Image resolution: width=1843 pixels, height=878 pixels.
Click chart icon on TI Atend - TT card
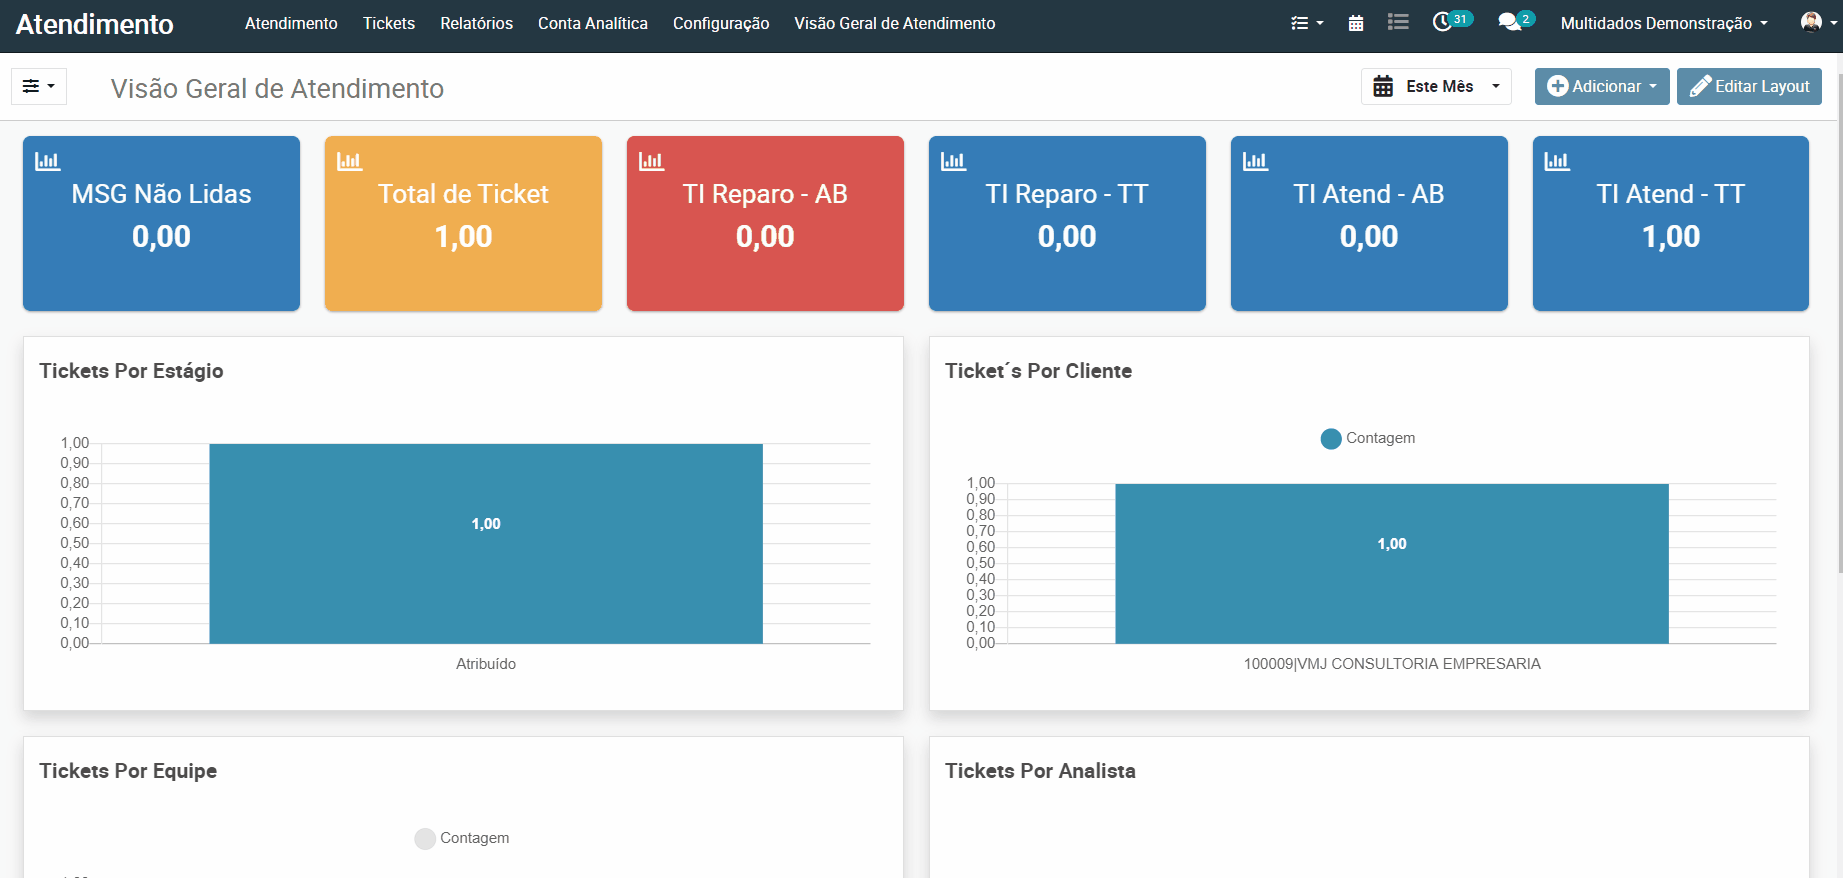tap(1557, 161)
